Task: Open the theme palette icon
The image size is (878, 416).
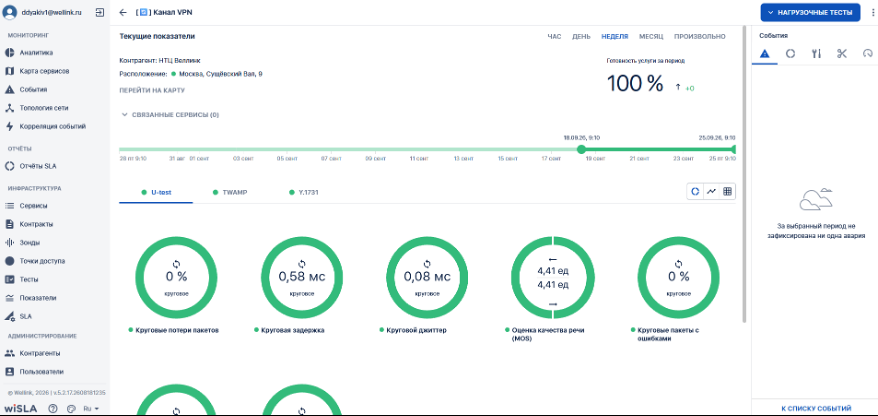Action: [71, 409]
